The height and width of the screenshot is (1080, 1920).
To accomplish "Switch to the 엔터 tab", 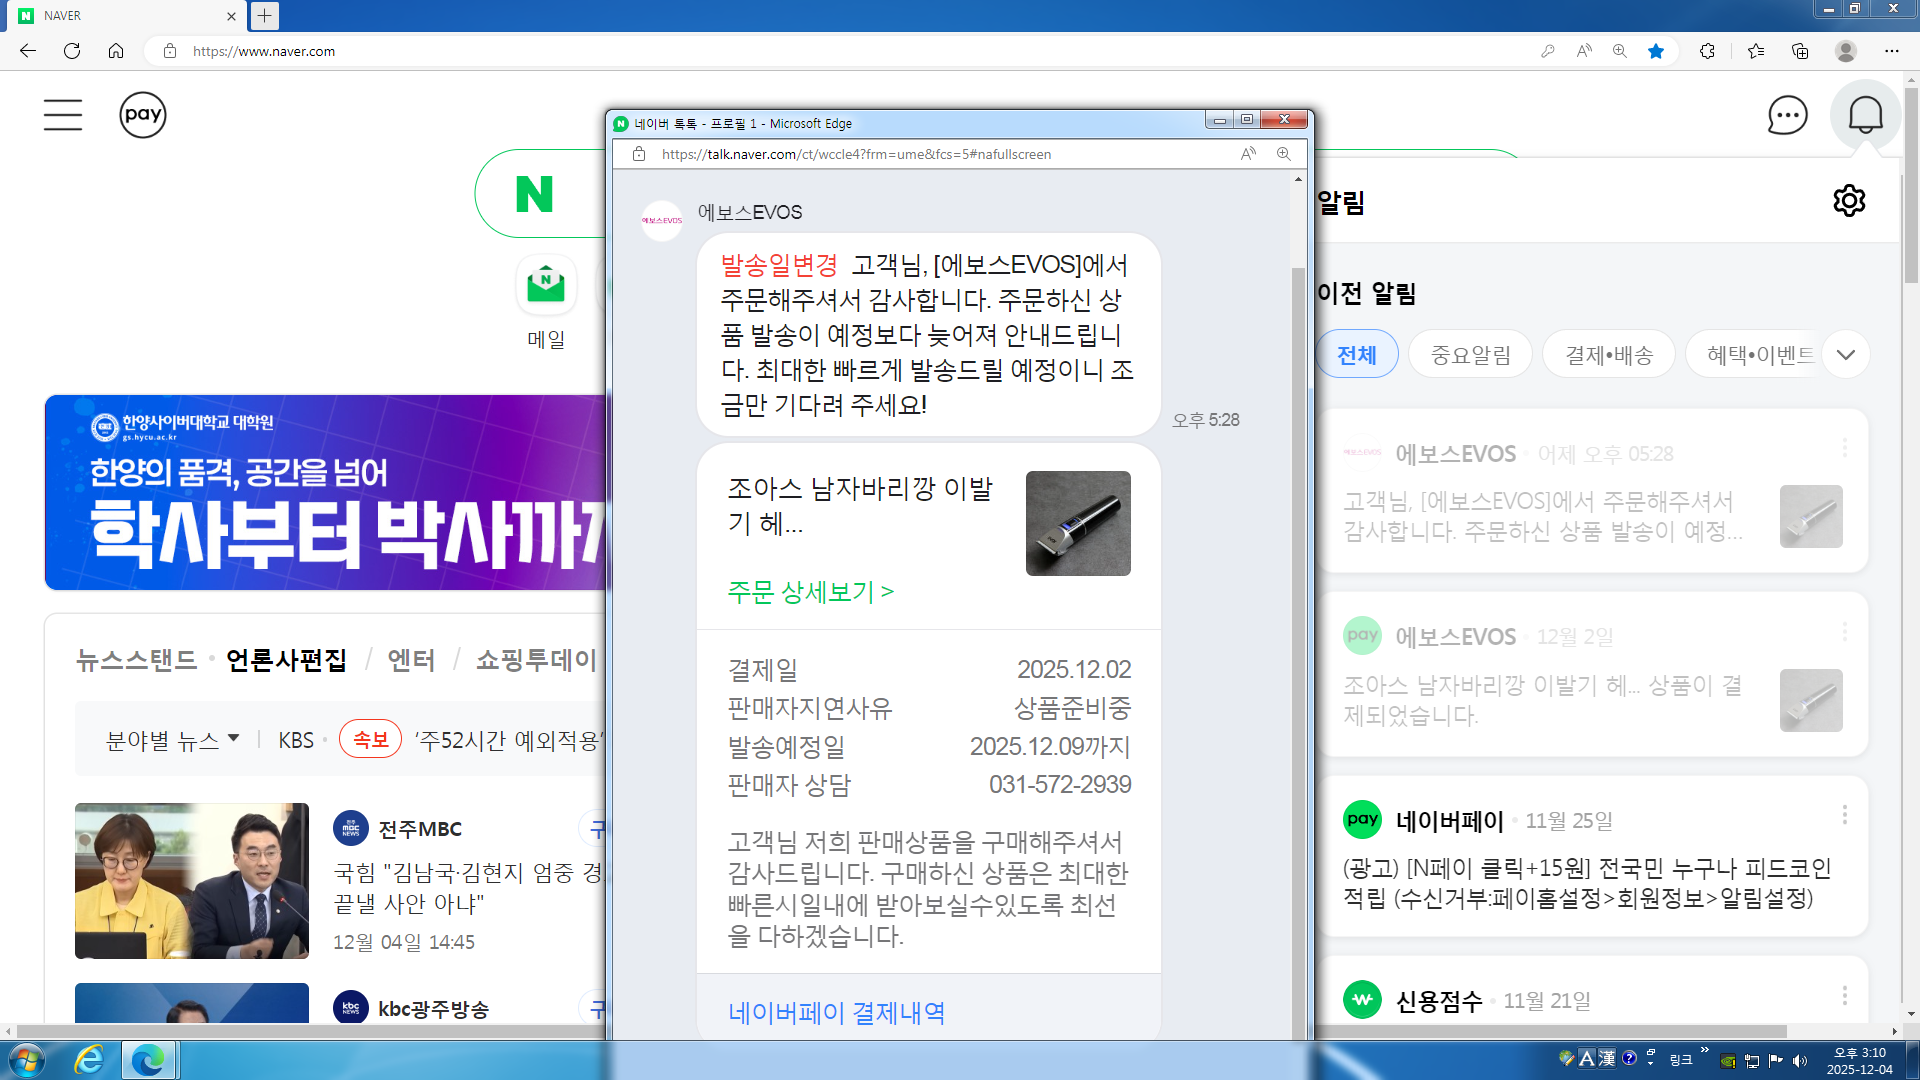I will point(411,660).
